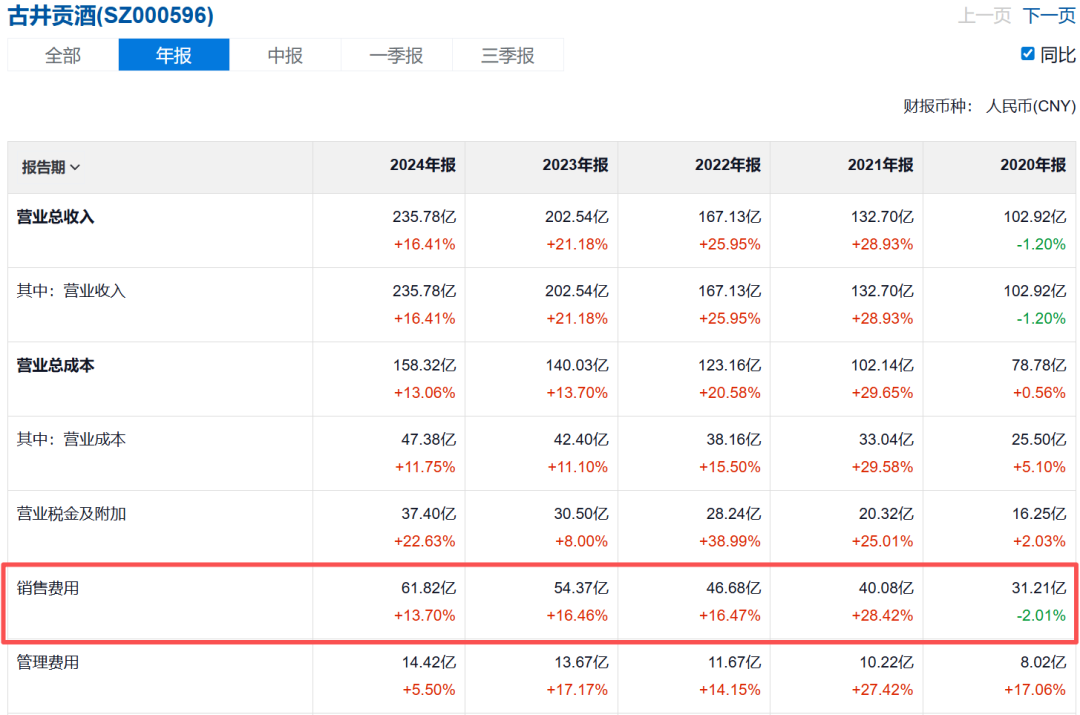The width and height of the screenshot is (1080, 715).
Task: Go to 下一页
Action: (x=1049, y=16)
